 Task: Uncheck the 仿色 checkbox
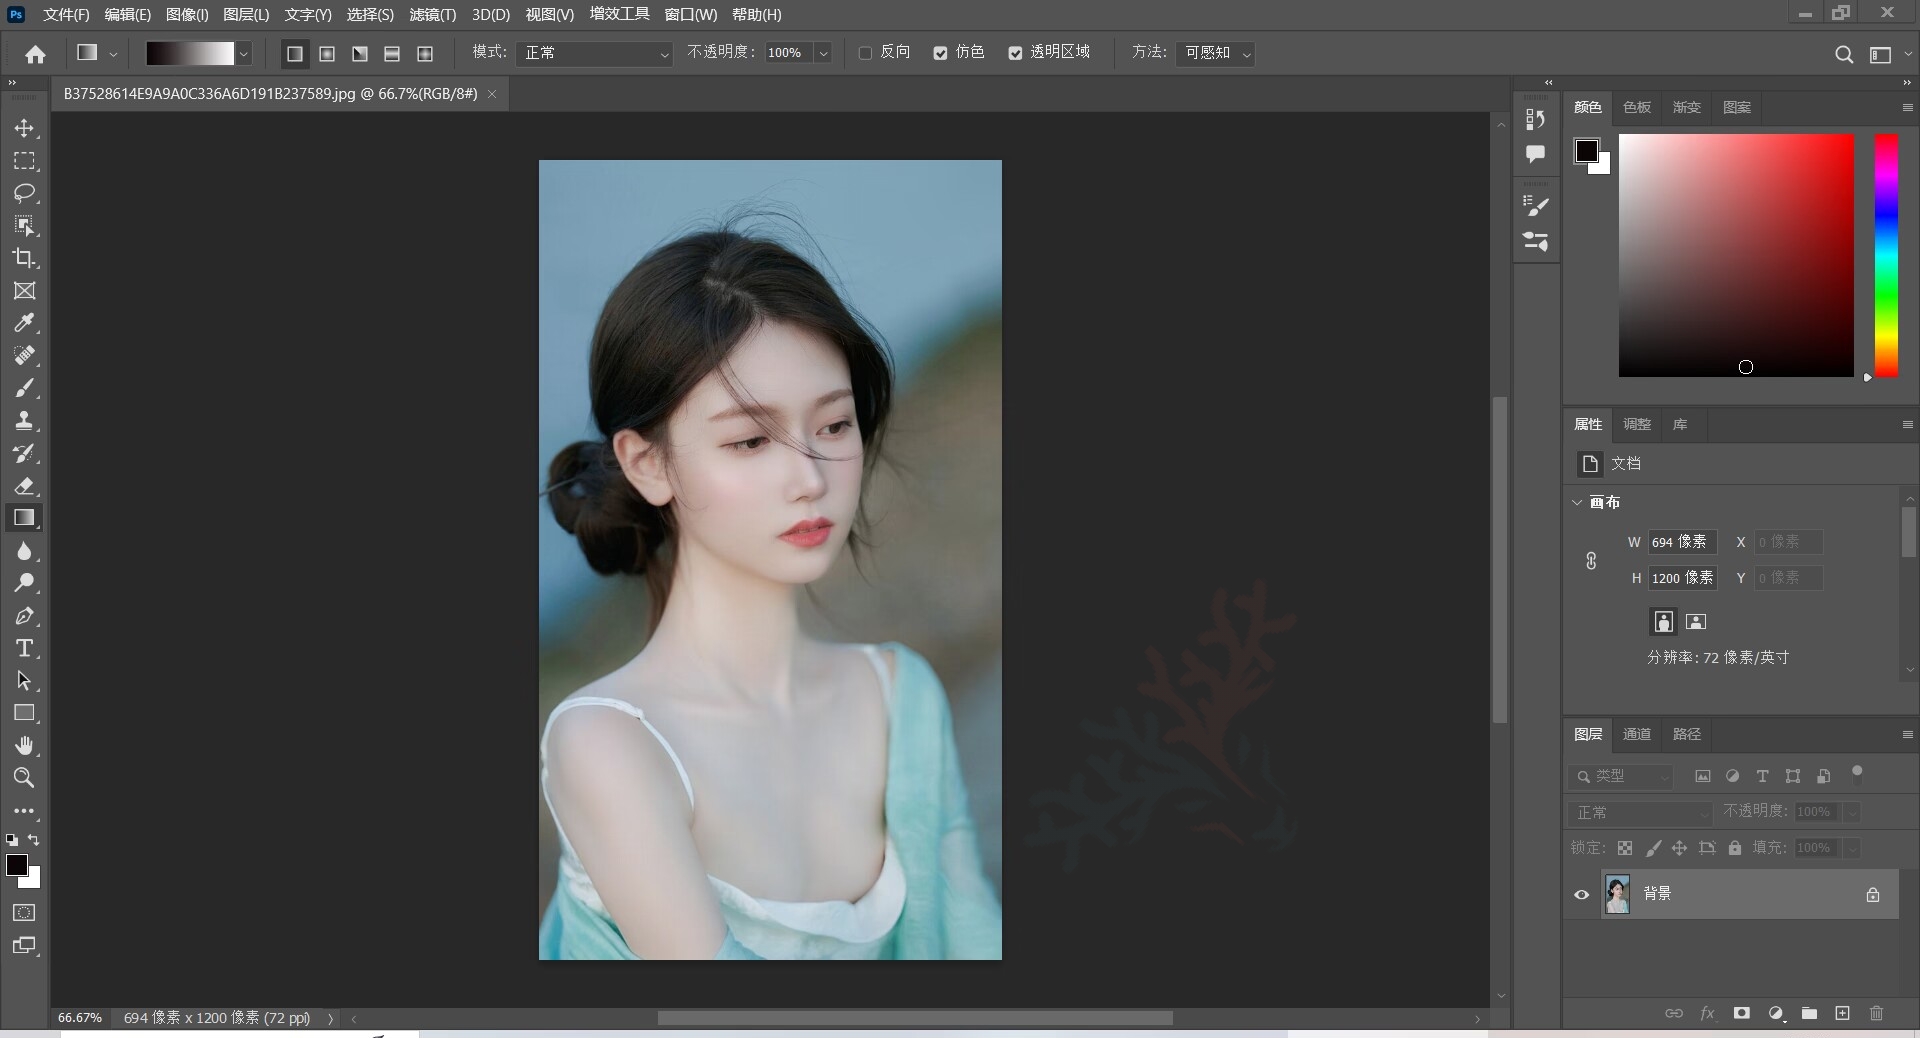[x=940, y=53]
